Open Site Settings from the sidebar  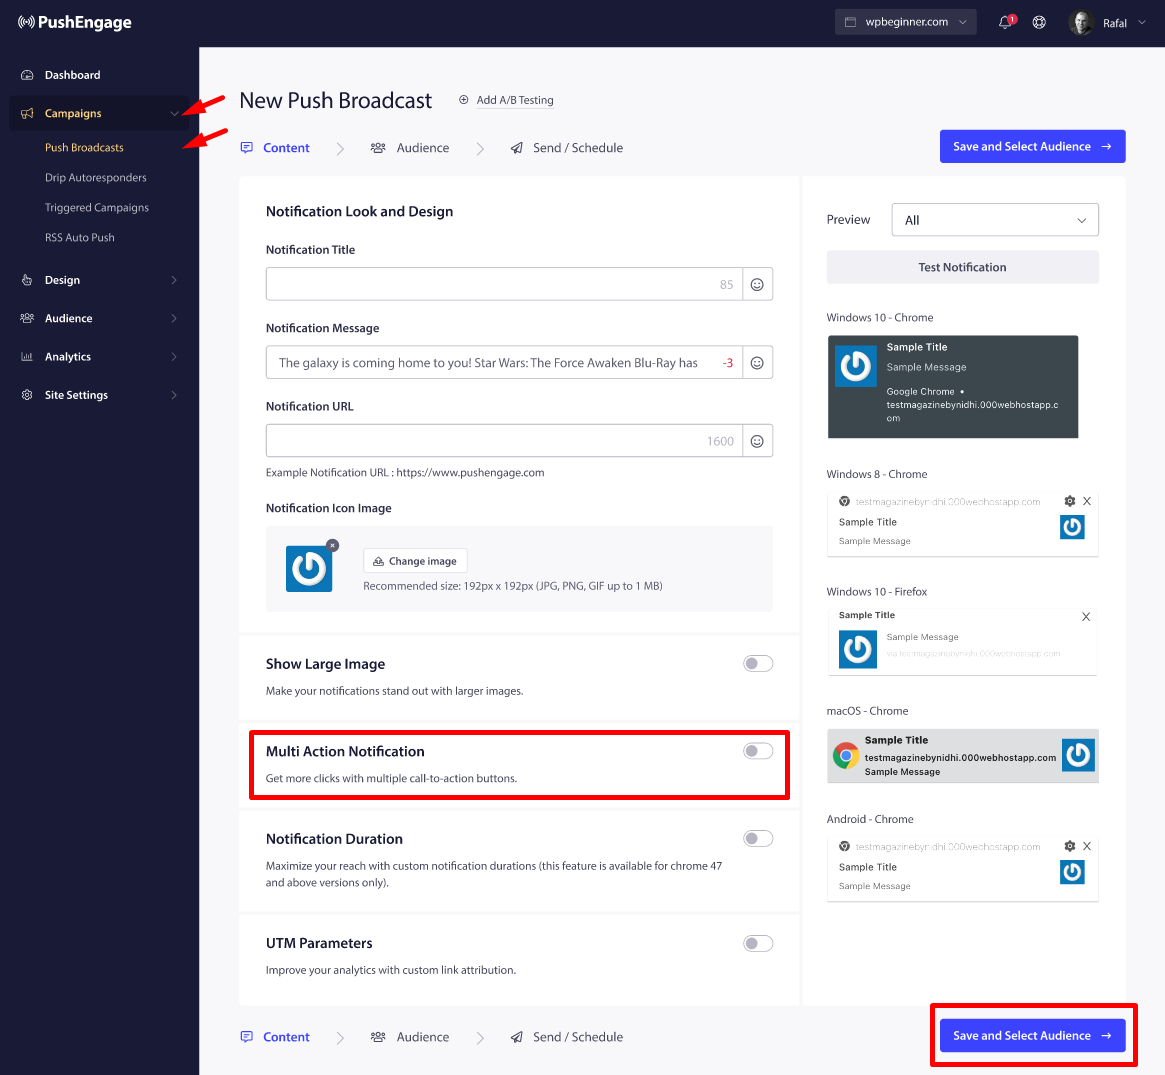[x=75, y=394]
